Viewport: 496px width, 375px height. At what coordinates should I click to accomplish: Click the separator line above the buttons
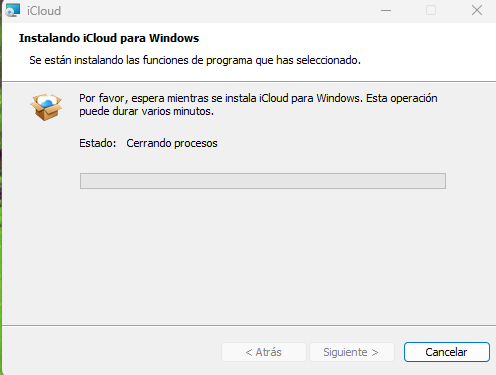[x=249, y=325]
